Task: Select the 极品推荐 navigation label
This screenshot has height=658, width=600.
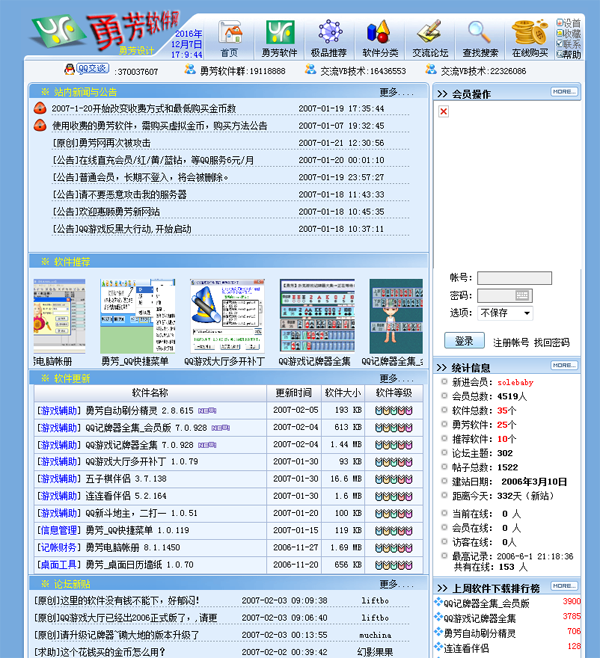Action: (x=329, y=53)
